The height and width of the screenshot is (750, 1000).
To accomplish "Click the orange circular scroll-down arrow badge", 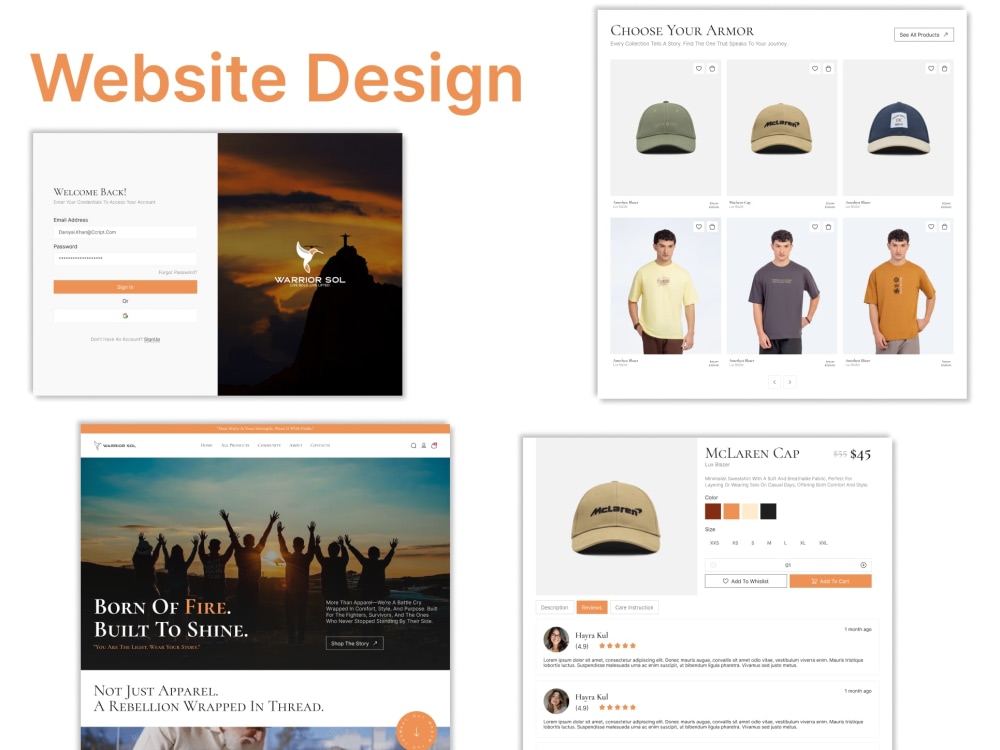I will (x=416, y=730).
